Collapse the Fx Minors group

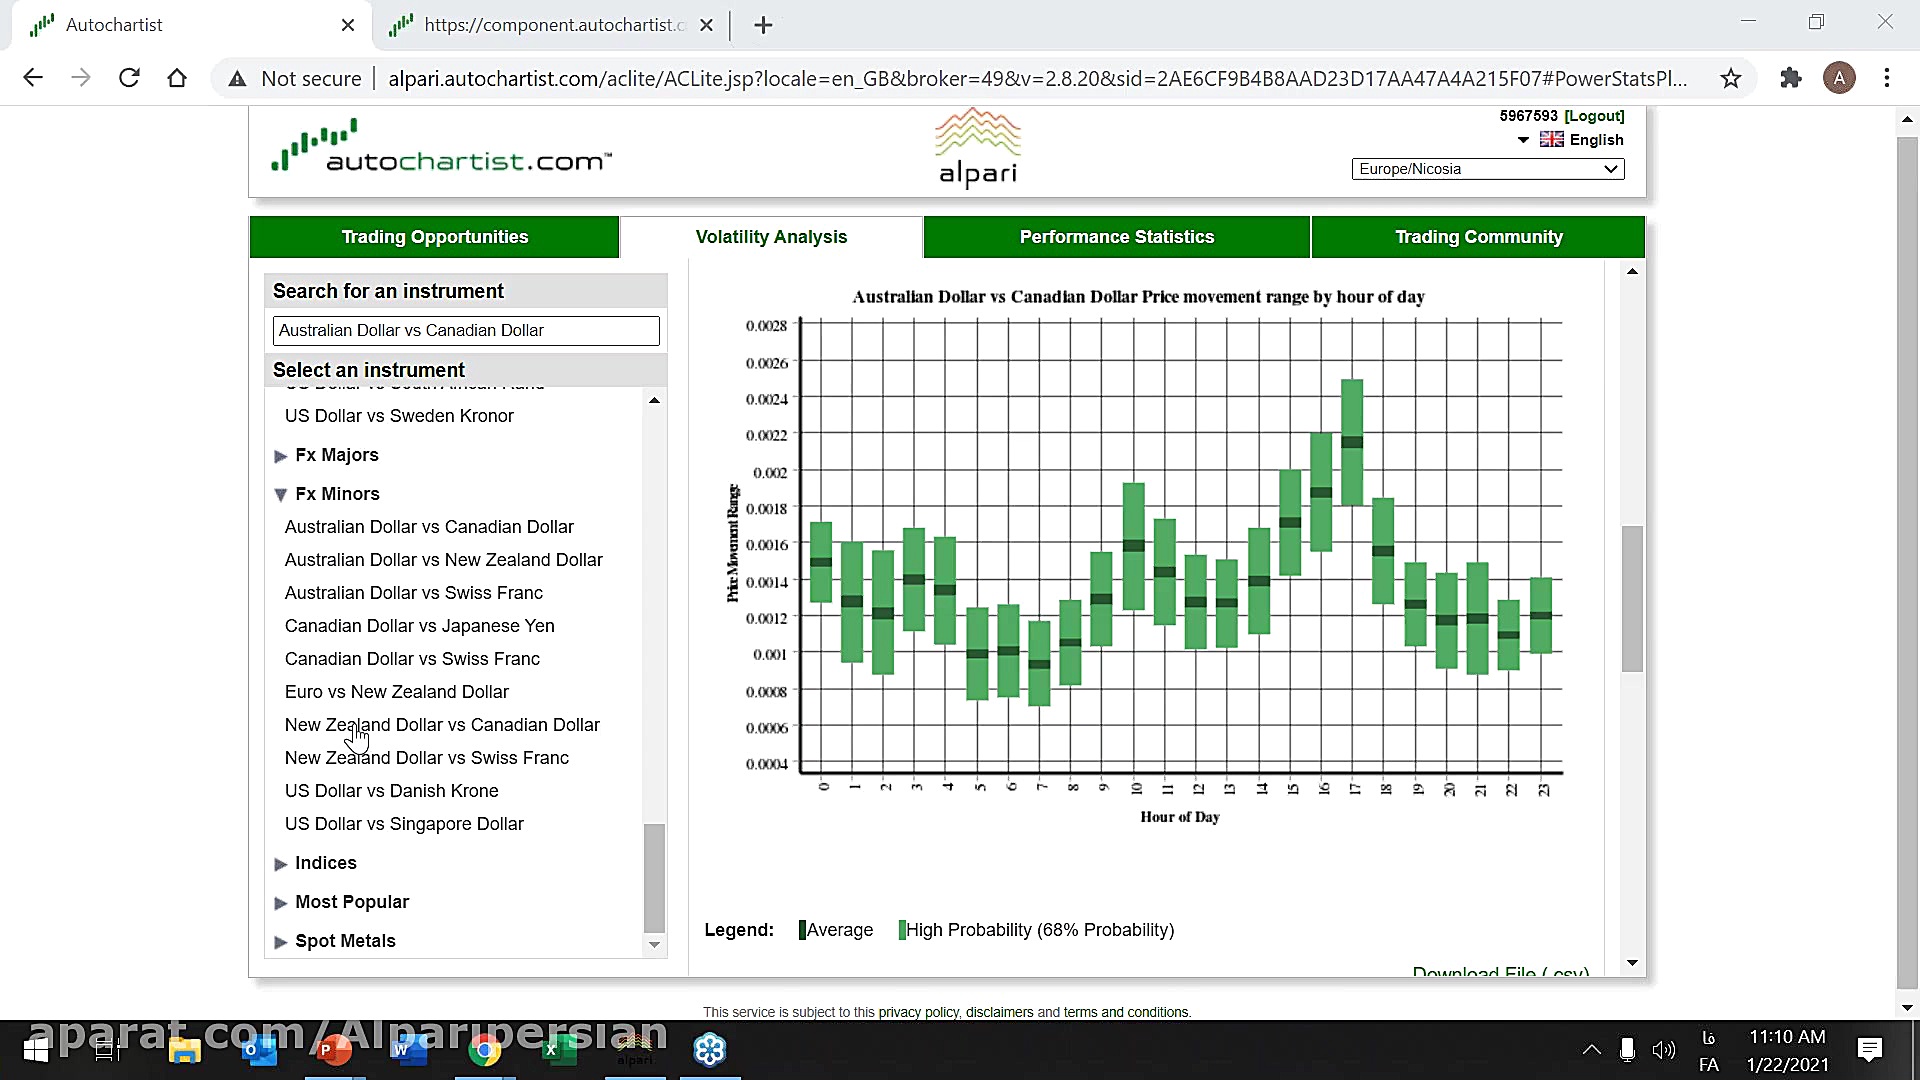pyautogui.click(x=336, y=494)
